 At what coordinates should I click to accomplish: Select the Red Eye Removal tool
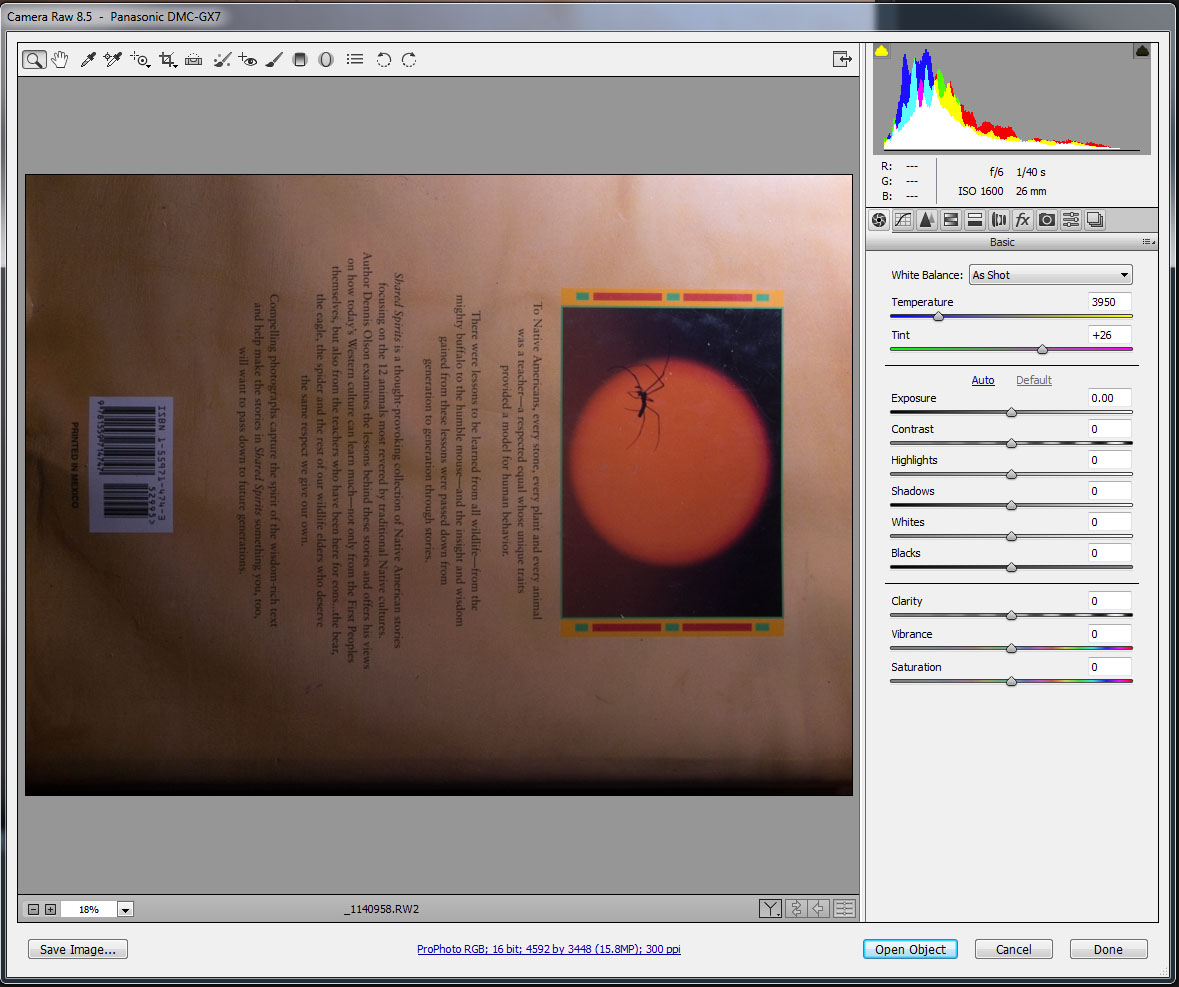[247, 59]
